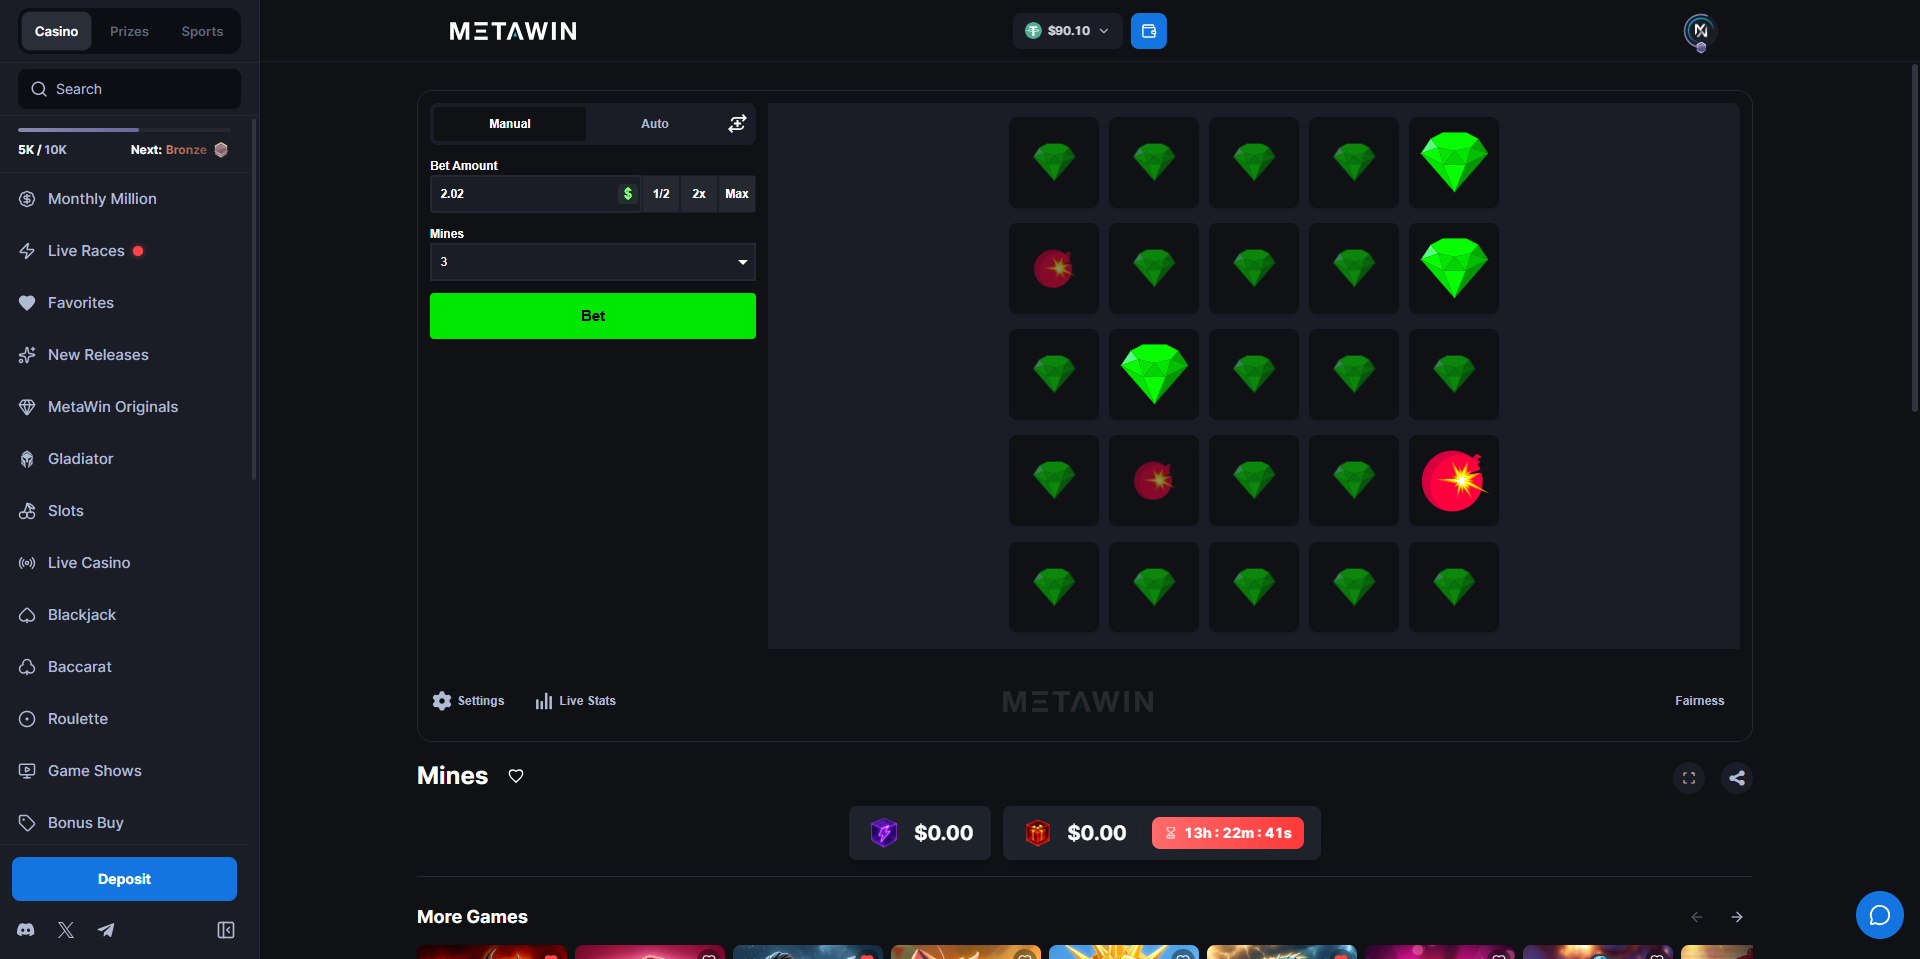1920x959 pixels.
Task: Go to previous More Games arrow
Action: [x=1697, y=917]
